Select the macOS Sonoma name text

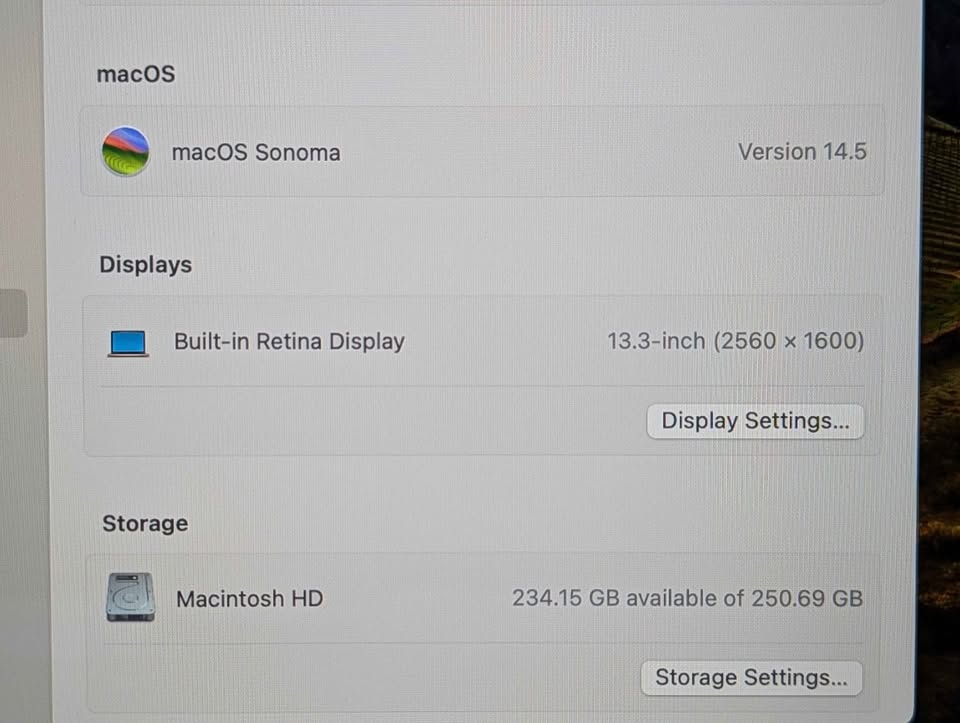pos(256,153)
